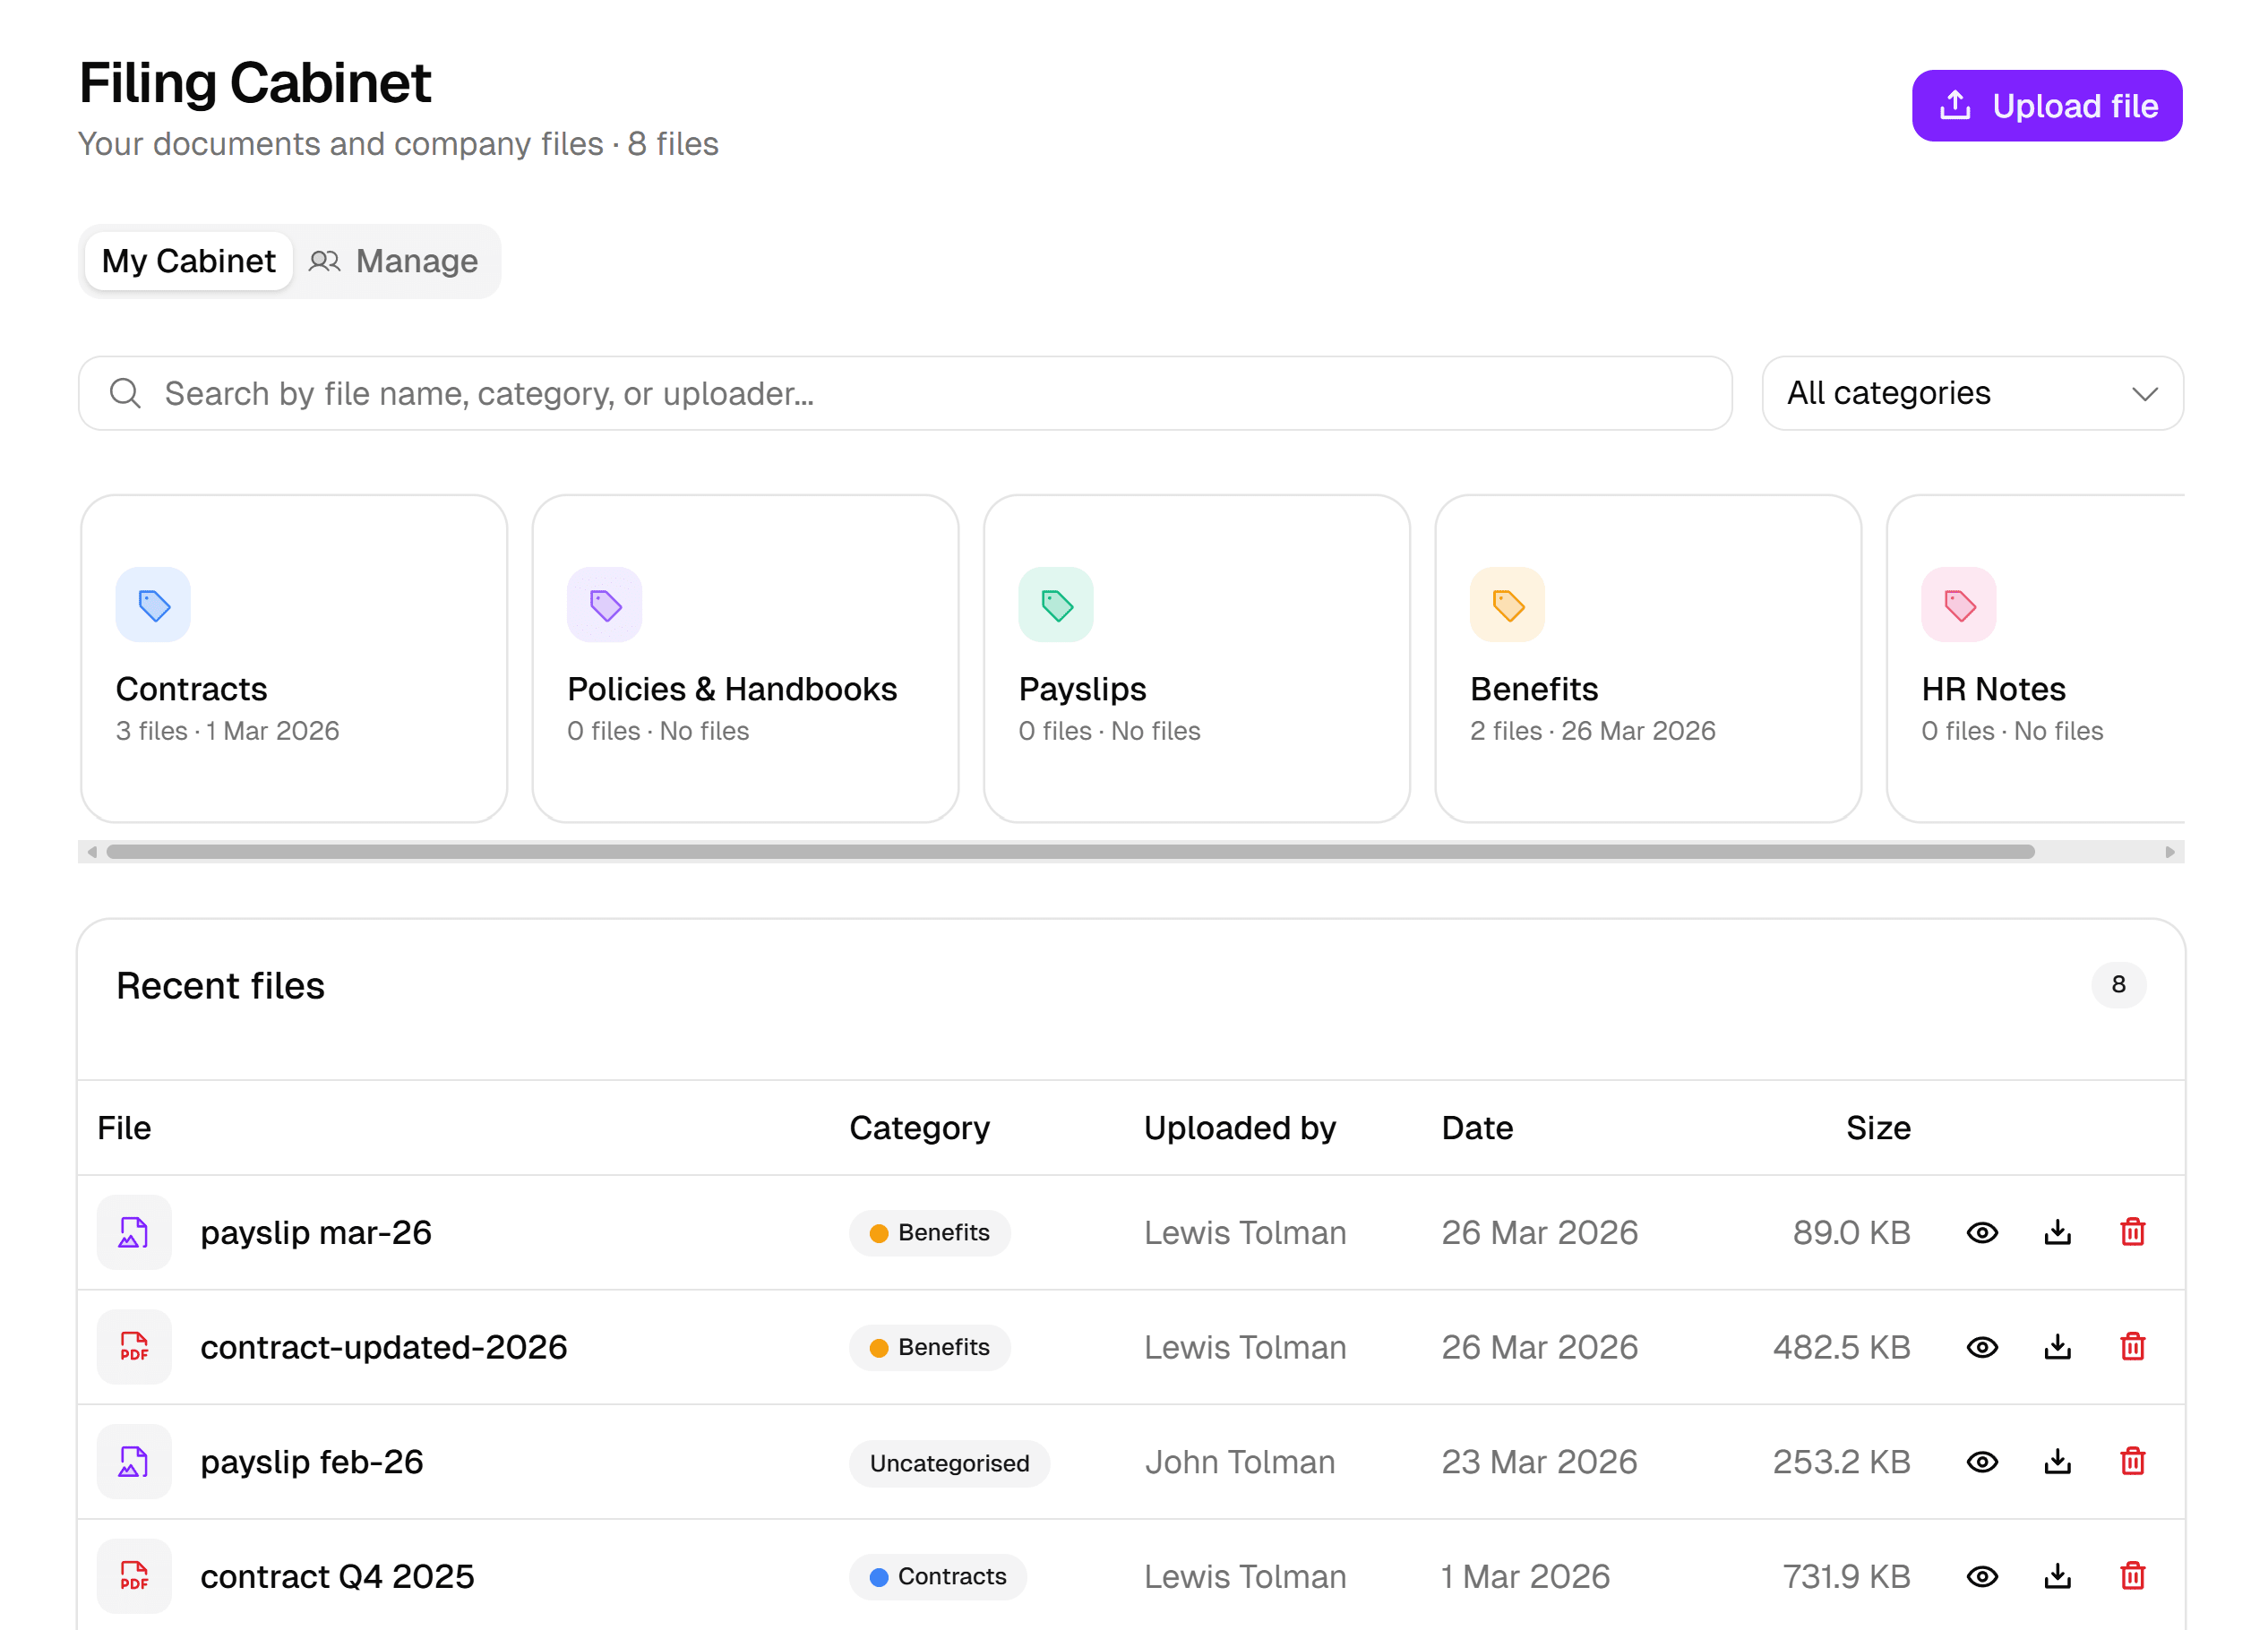The image size is (2268, 1630).
Task: Click the Upload file button
Action: 2046,106
